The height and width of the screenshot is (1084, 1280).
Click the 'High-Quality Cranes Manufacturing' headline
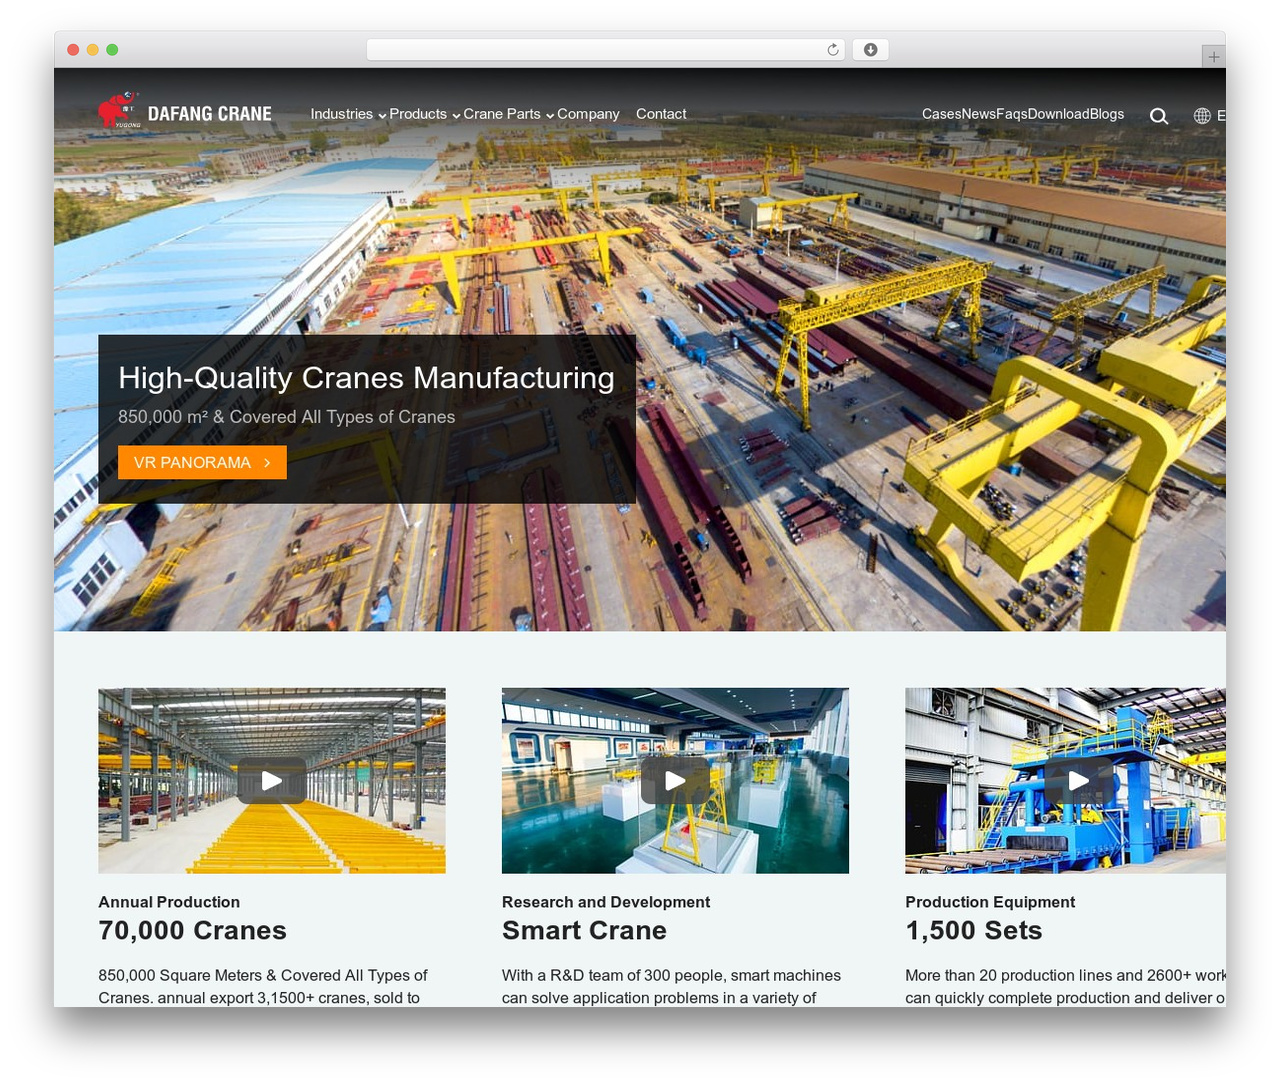[x=367, y=378]
